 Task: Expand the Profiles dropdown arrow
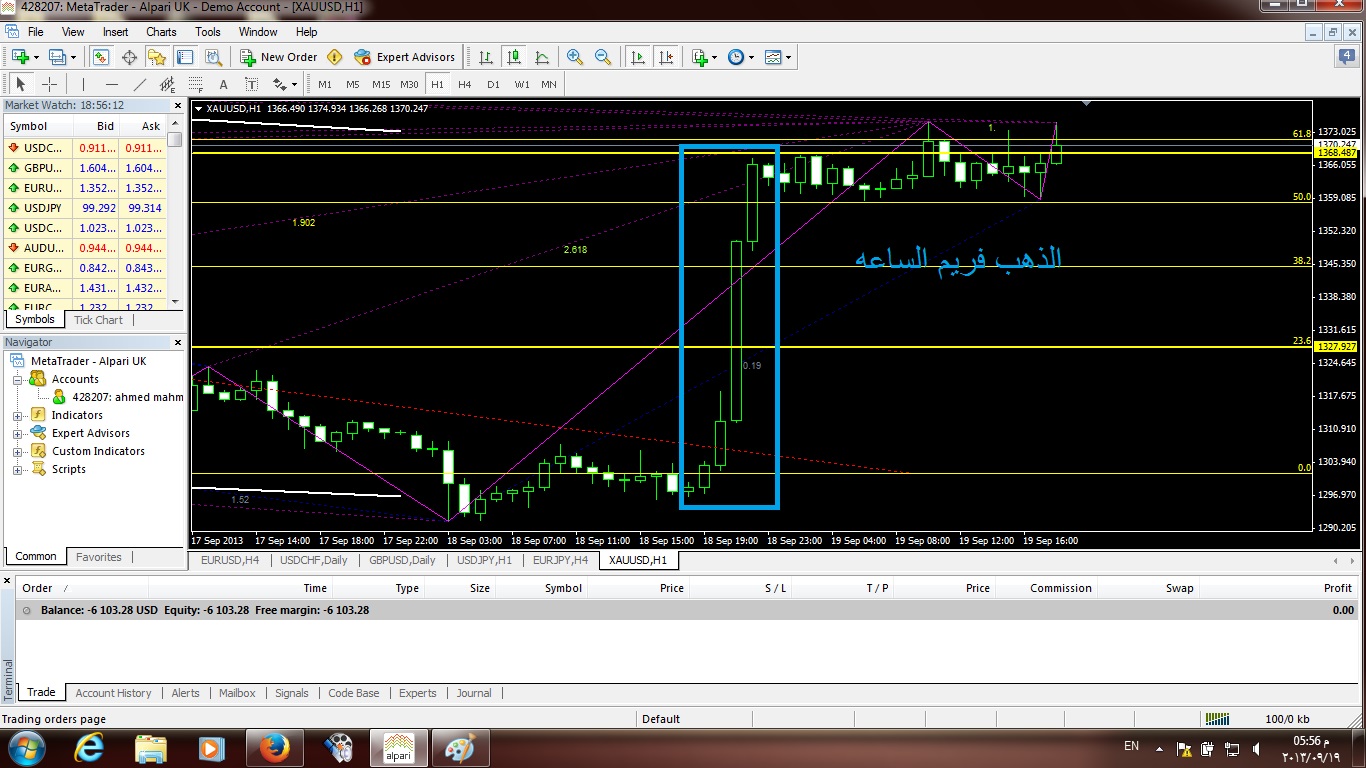point(73,57)
